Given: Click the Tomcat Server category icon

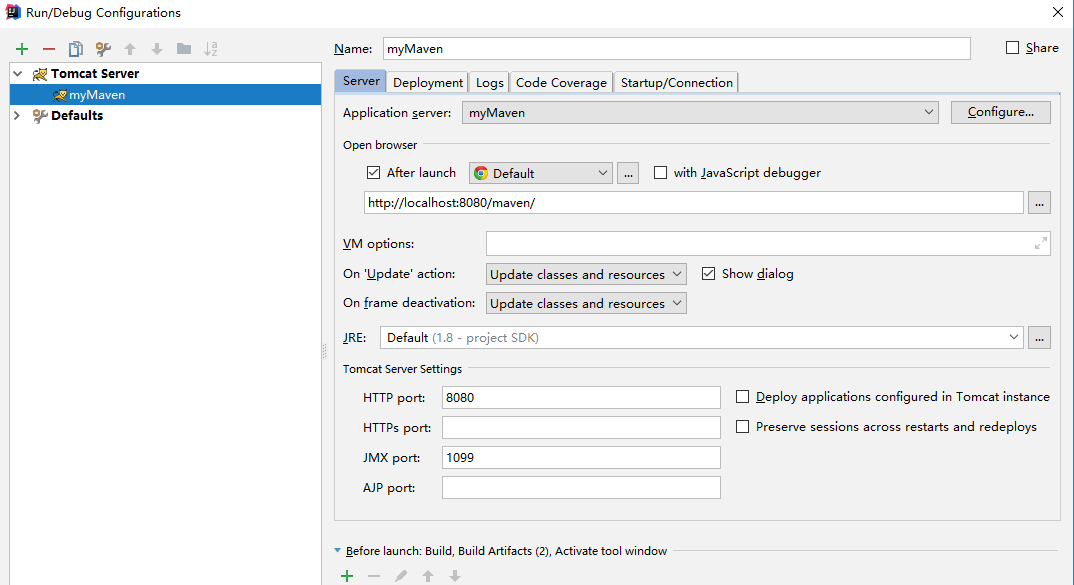Looking at the screenshot, I should [x=40, y=74].
